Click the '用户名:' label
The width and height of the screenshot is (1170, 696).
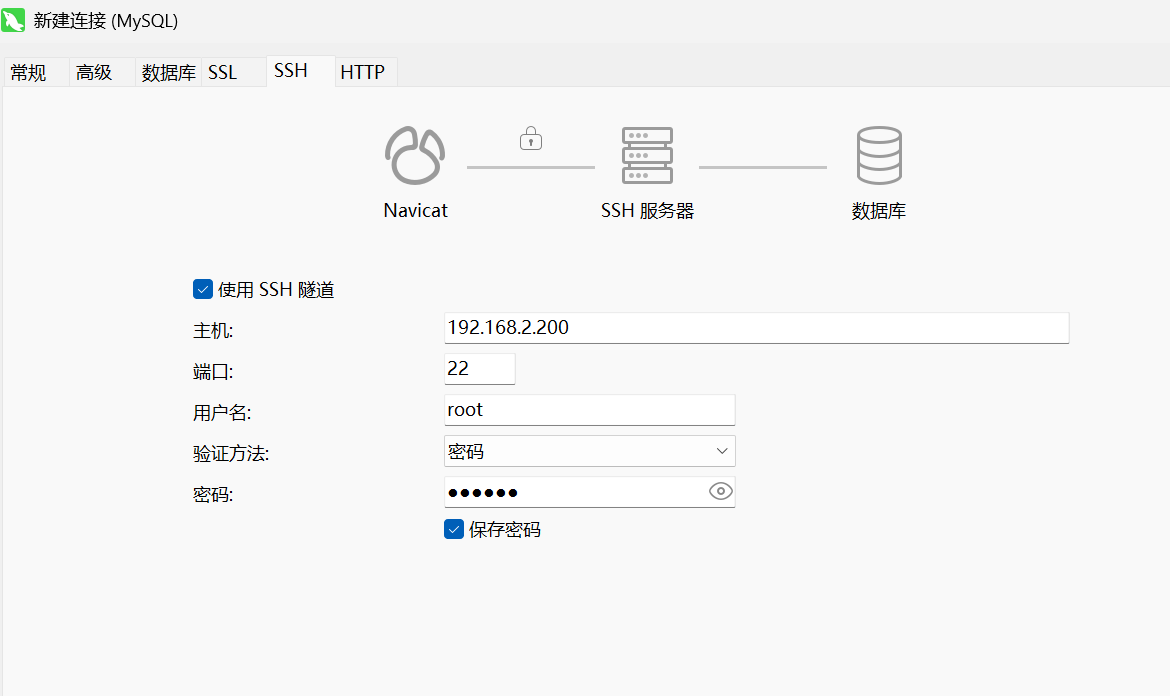pos(222,413)
